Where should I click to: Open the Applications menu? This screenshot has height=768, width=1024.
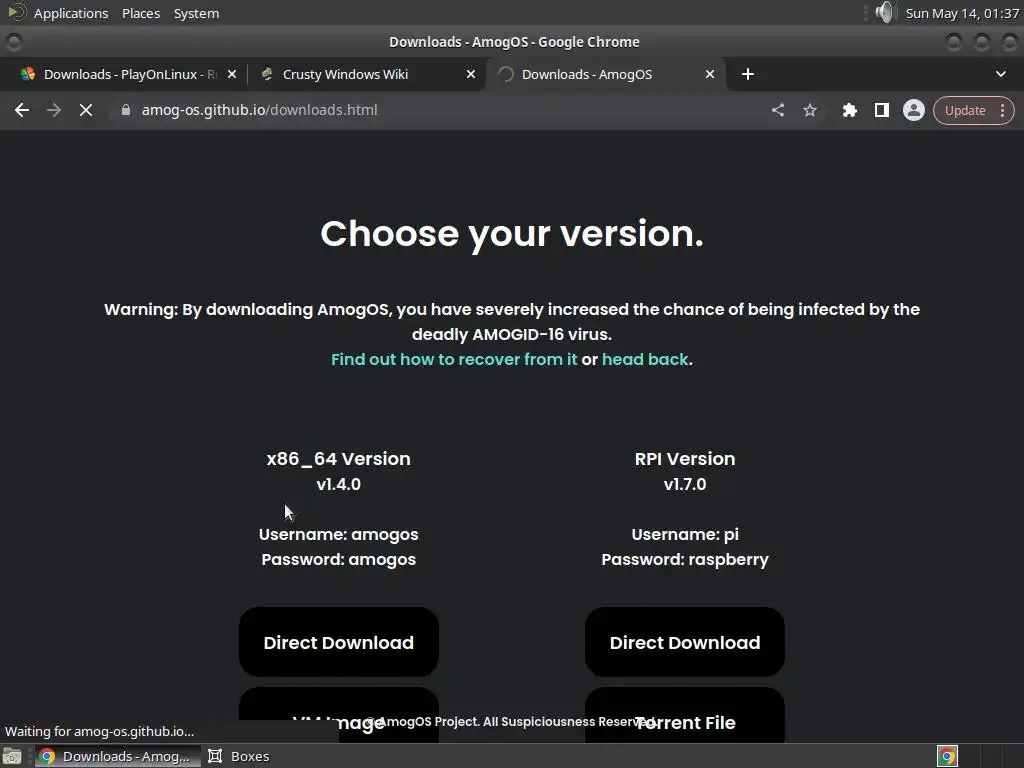pyautogui.click(x=71, y=13)
